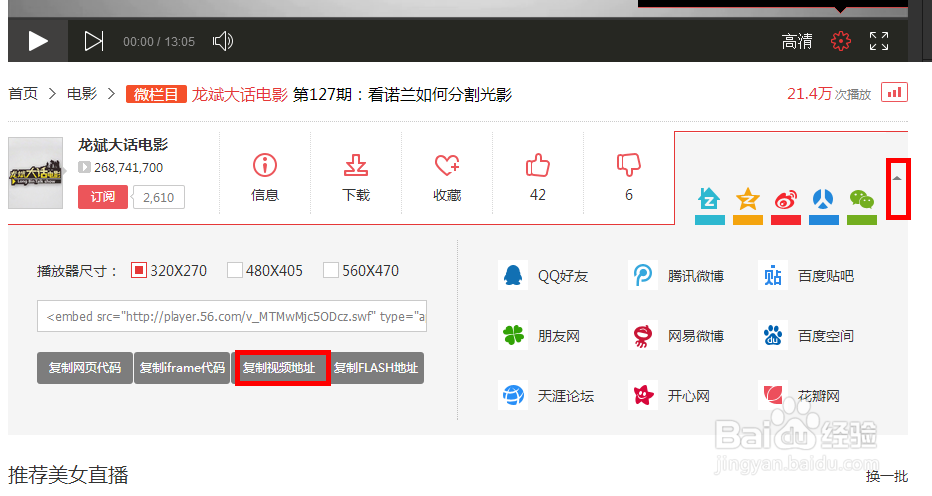Share to 腾讯微博
Image resolution: width=932 pixels, height=496 pixels.
pos(676,276)
